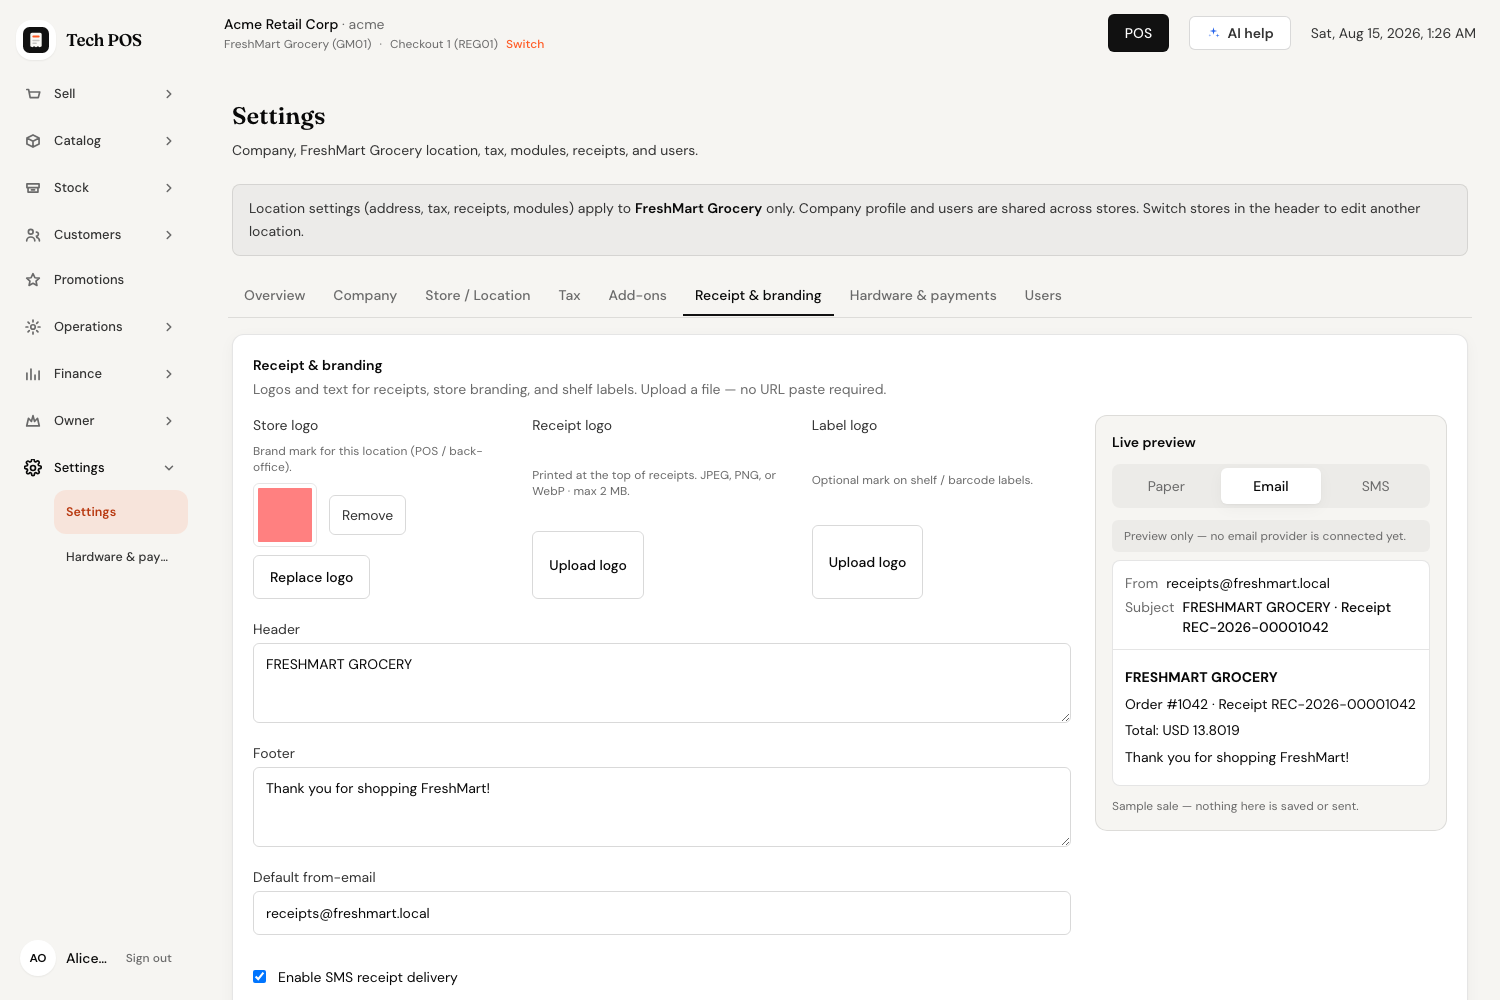The width and height of the screenshot is (1500, 1000).
Task: Click the Finance bar chart icon
Action: pyautogui.click(x=33, y=374)
